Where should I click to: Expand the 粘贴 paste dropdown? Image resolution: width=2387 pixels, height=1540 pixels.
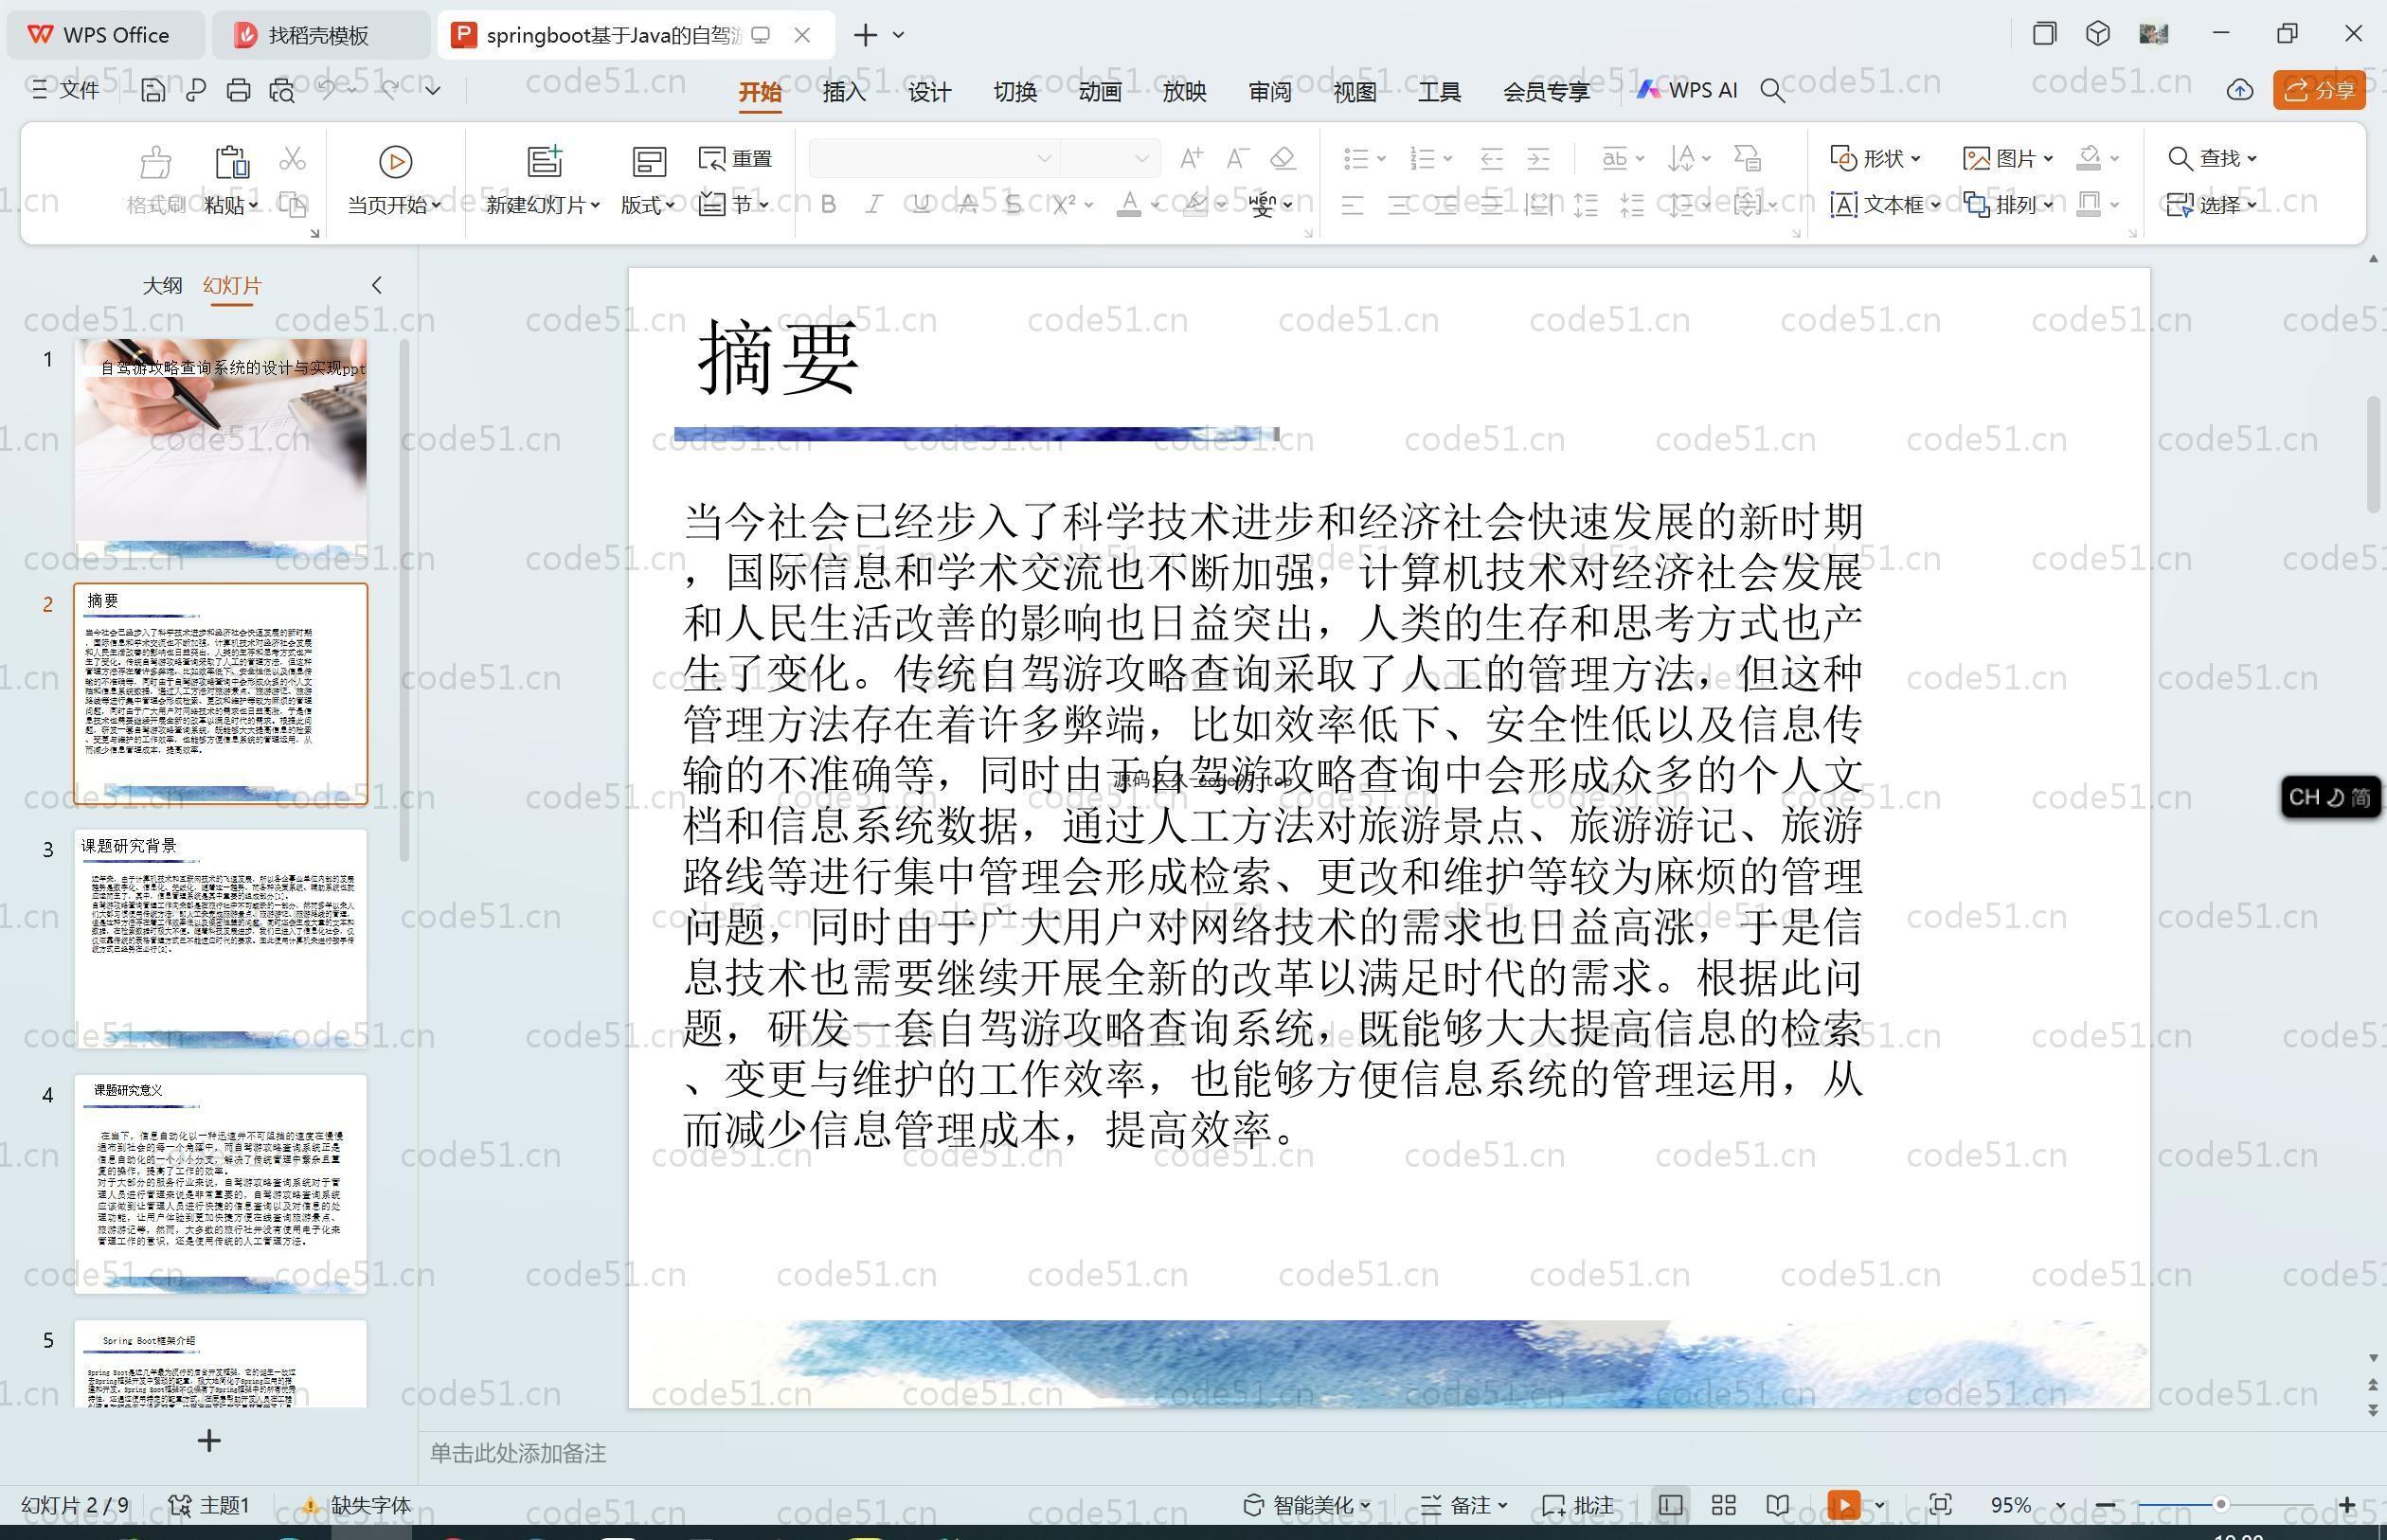[231, 205]
